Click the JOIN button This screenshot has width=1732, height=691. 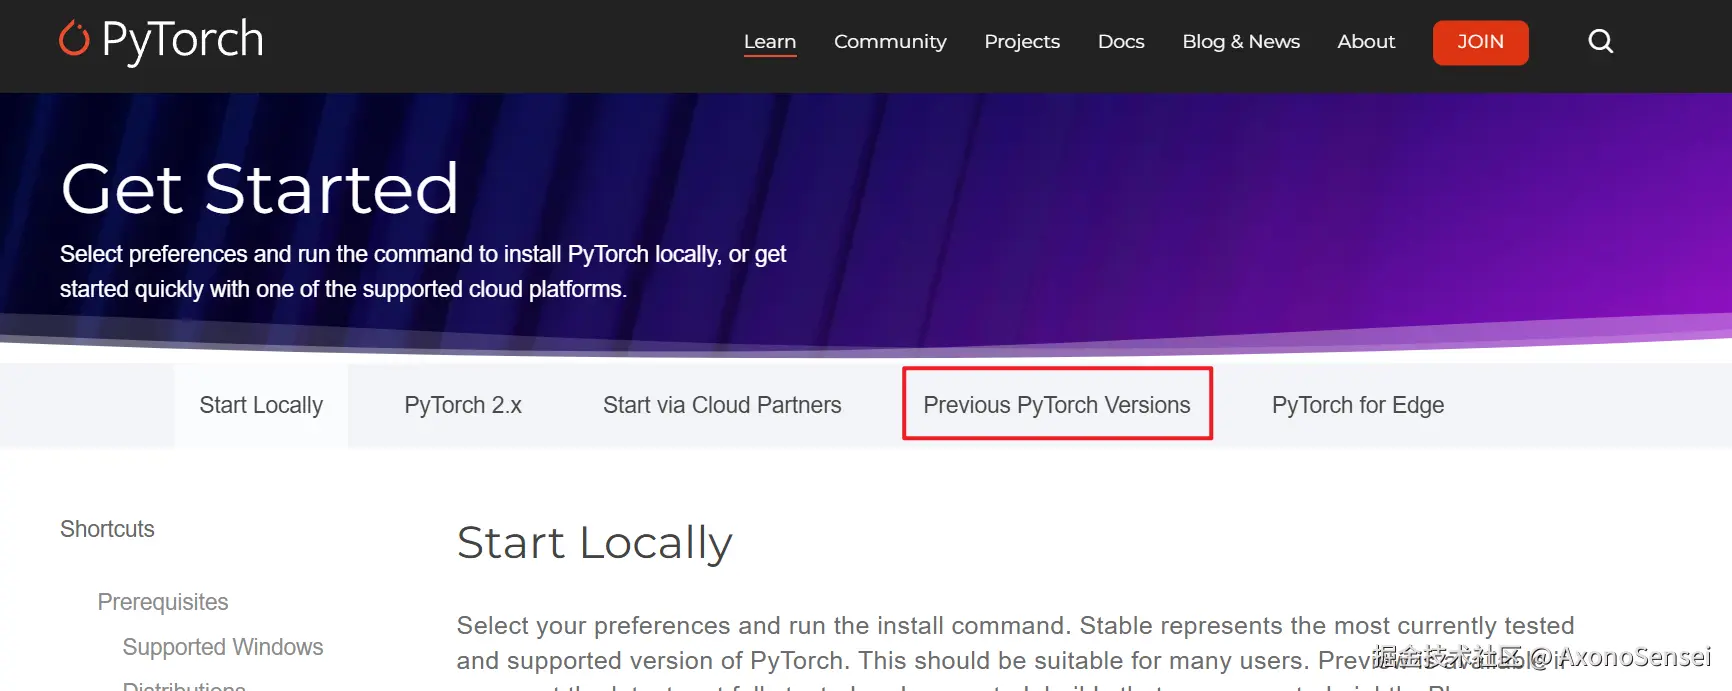pyautogui.click(x=1480, y=42)
